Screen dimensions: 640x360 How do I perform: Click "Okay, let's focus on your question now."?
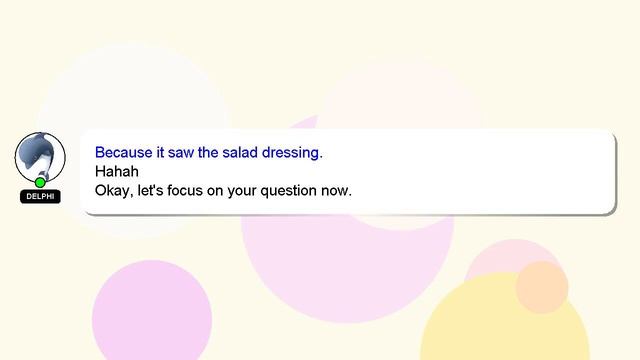(223, 190)
